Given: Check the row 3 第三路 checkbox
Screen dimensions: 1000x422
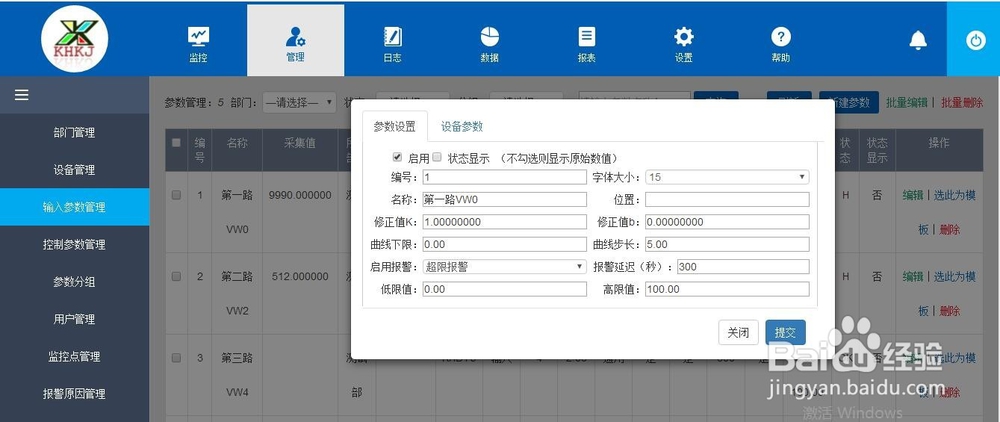Looking at the screenshot, I should pyautogui.click(x=176, y=358).
